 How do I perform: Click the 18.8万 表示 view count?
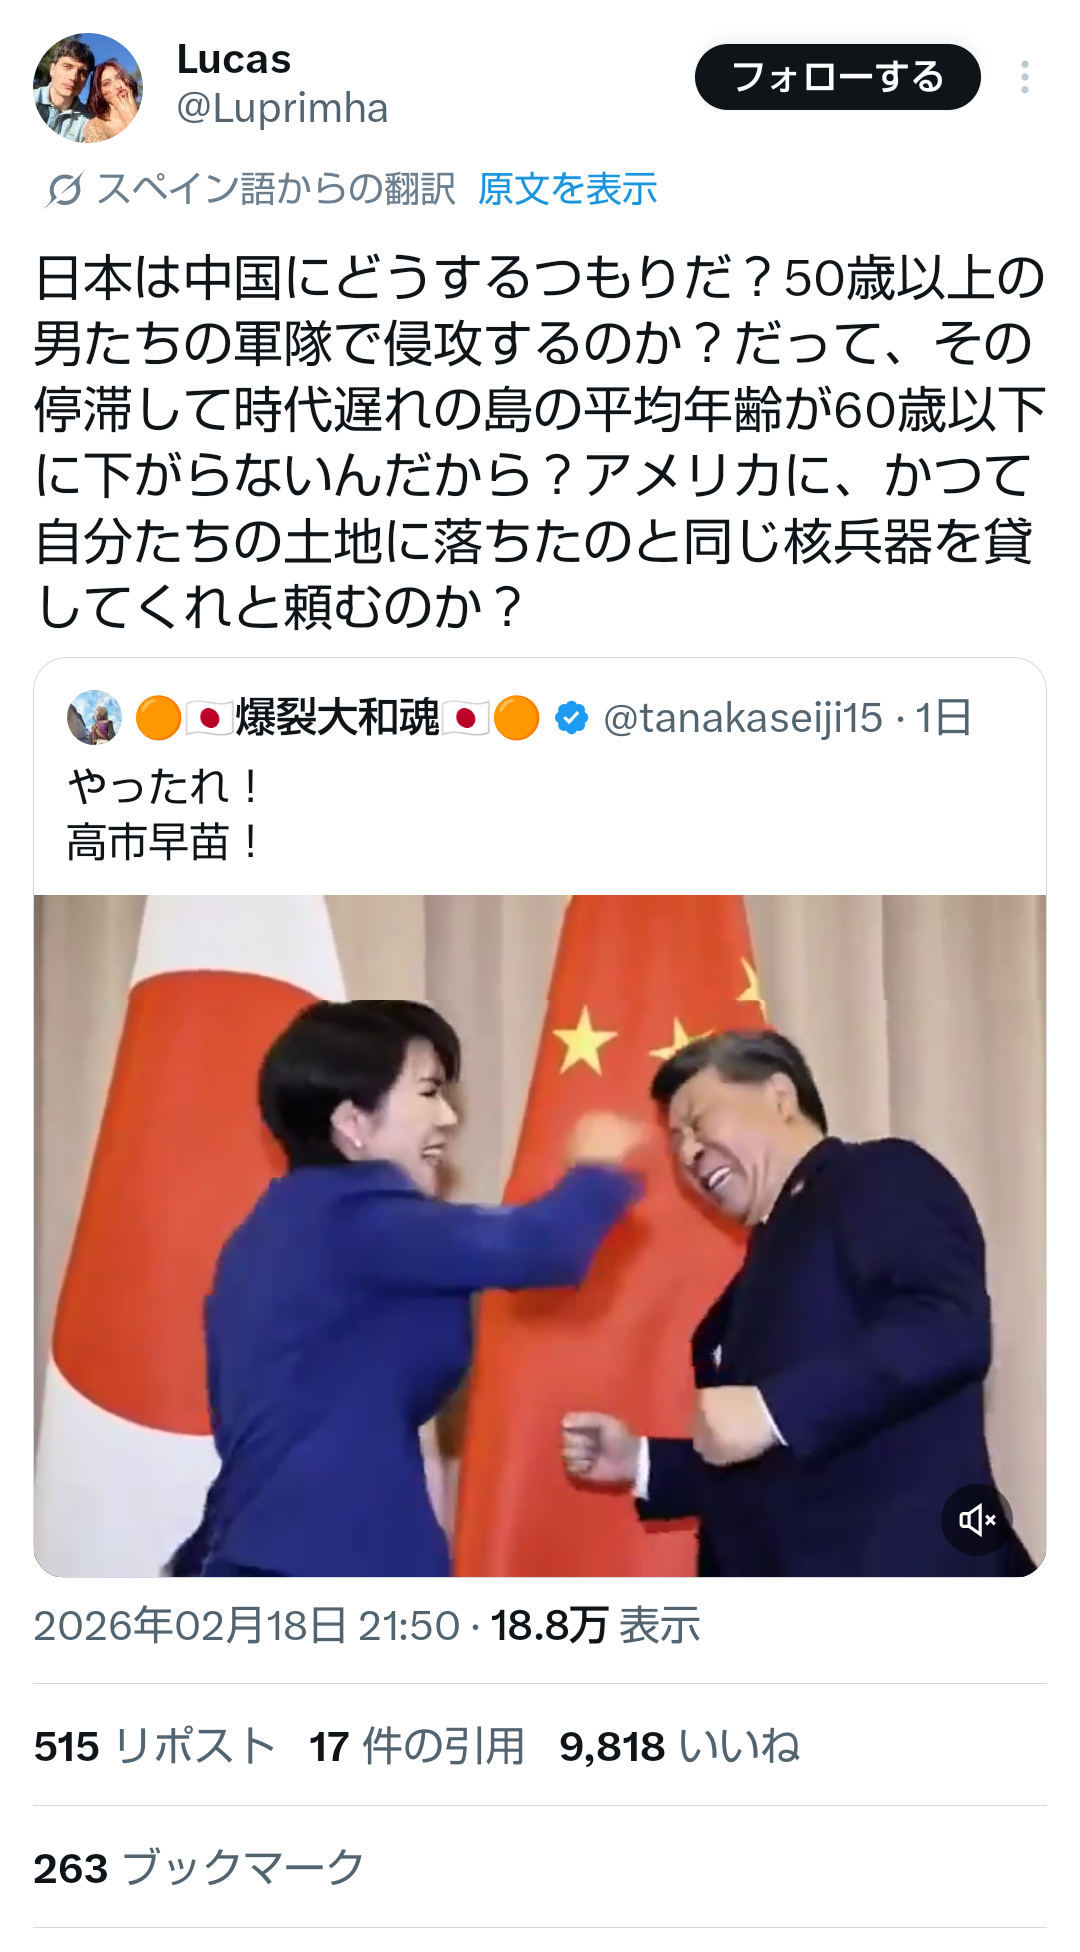(595, 1625)
